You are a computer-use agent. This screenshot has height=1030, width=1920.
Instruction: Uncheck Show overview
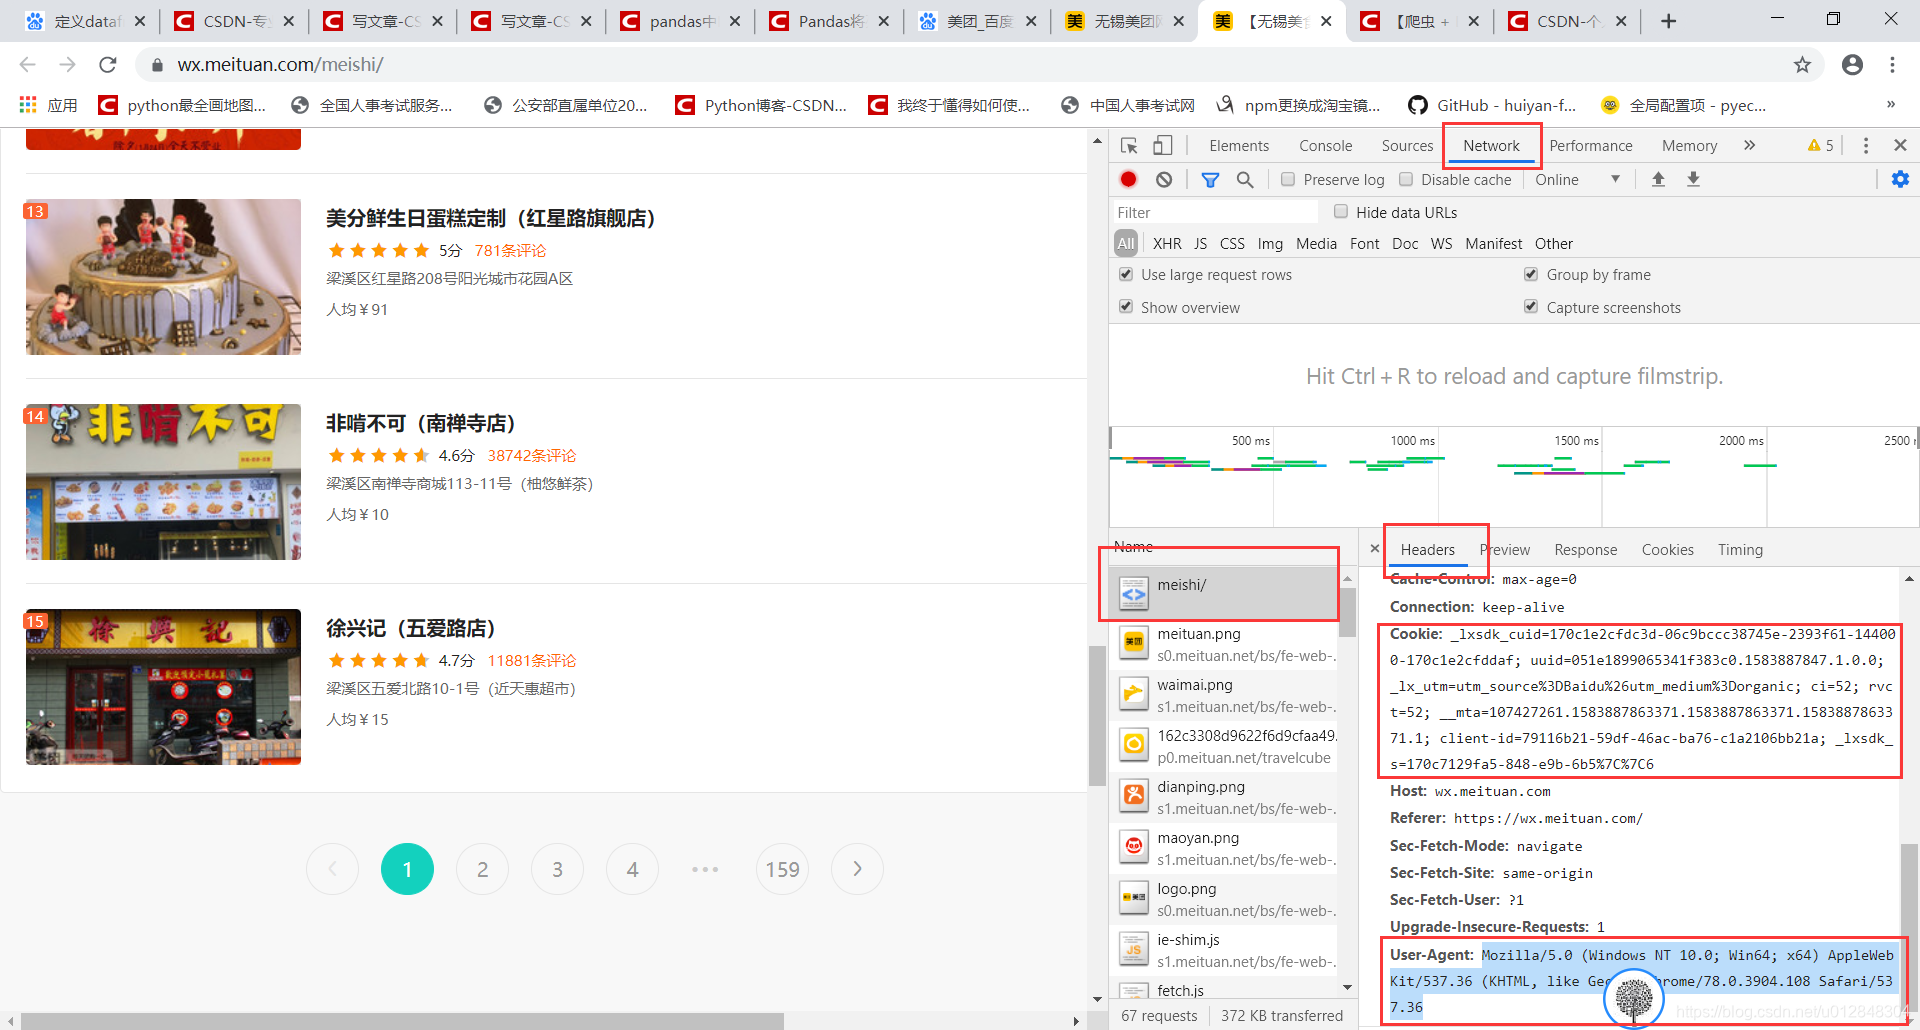tap(1126, 307)
